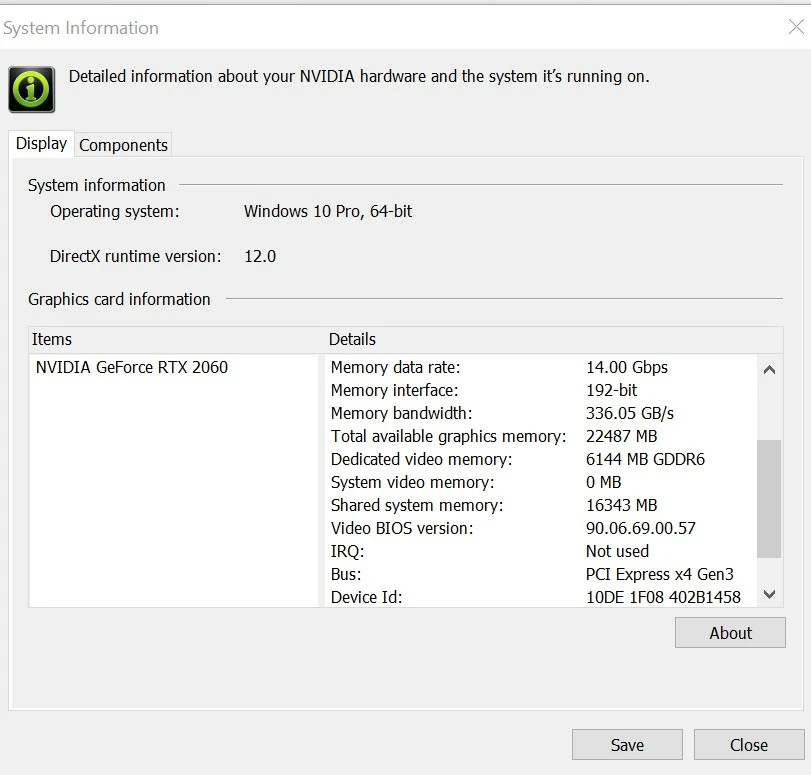This screenshot has width=811, height=775.
Task: Click the 0 MB system video memory value
Action: pos(603,482)
